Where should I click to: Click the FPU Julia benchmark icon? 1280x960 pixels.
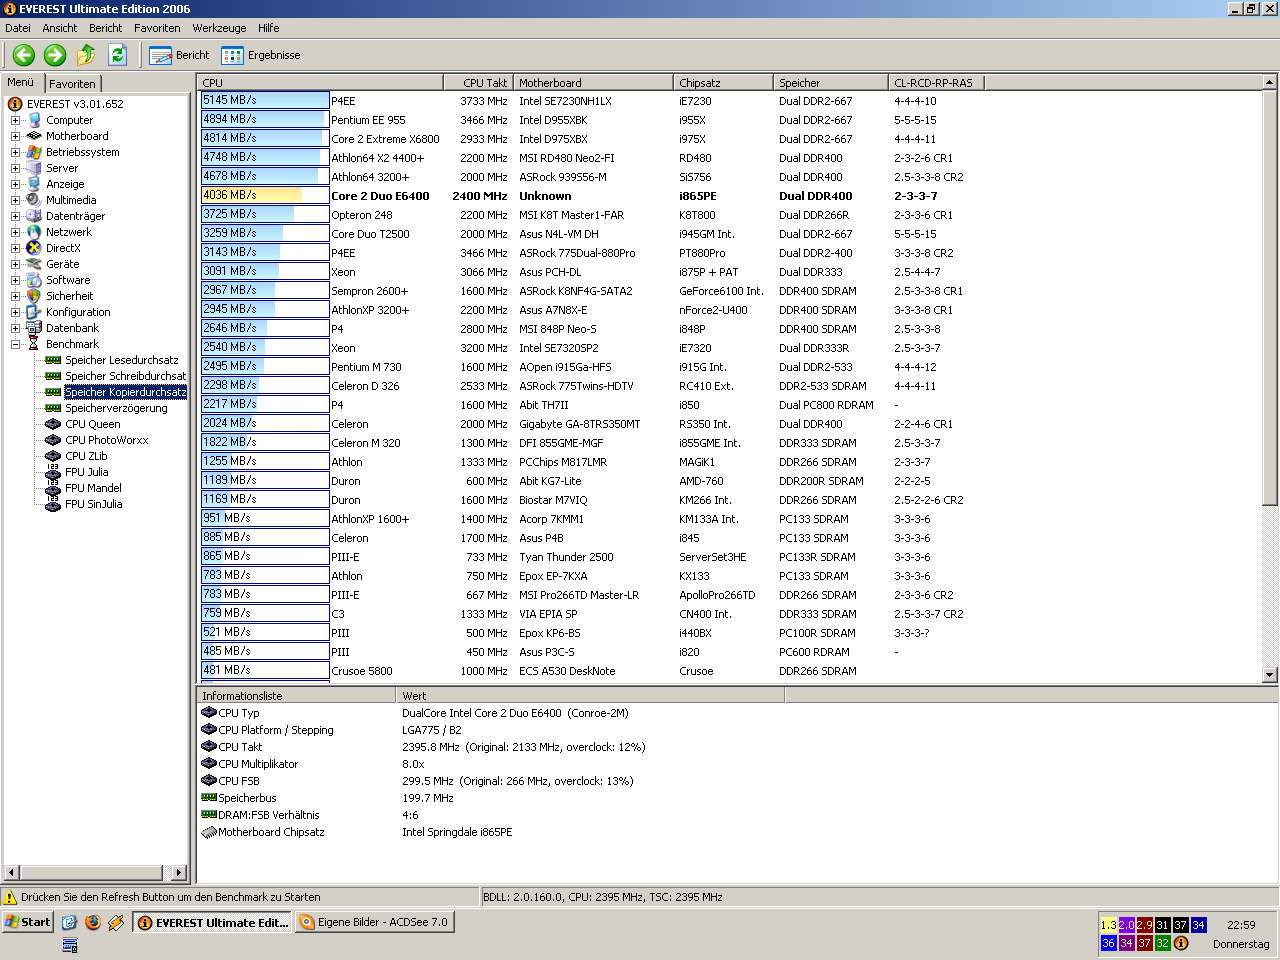53,472
